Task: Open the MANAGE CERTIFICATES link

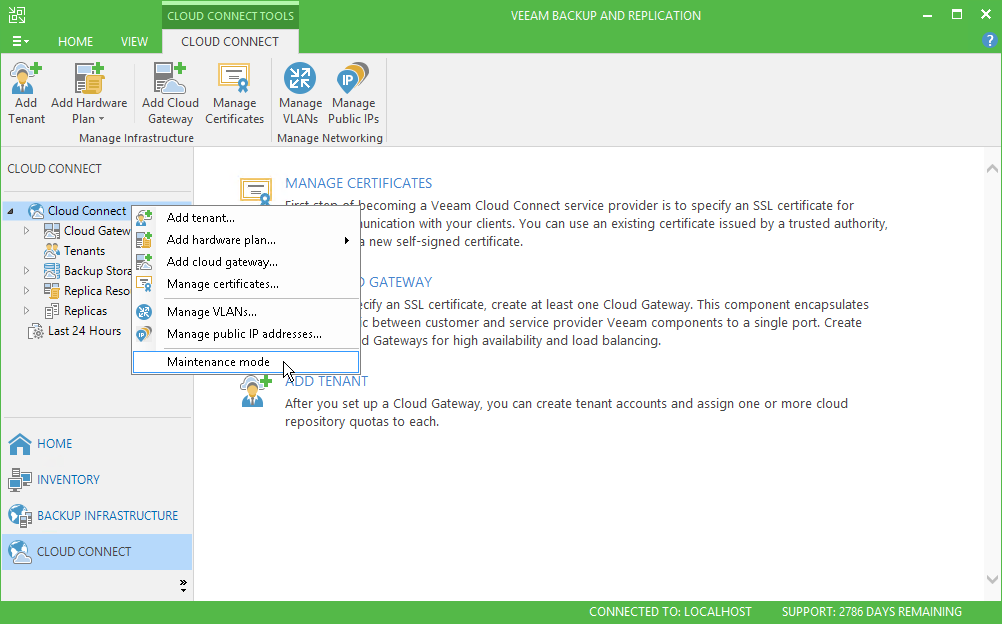Action: coord(358,183)
